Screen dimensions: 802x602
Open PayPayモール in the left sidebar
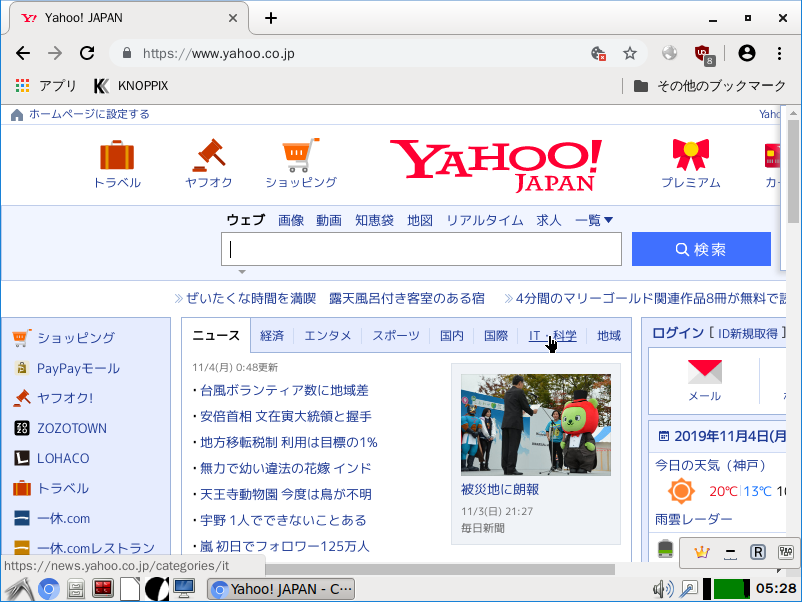(78, 368)
